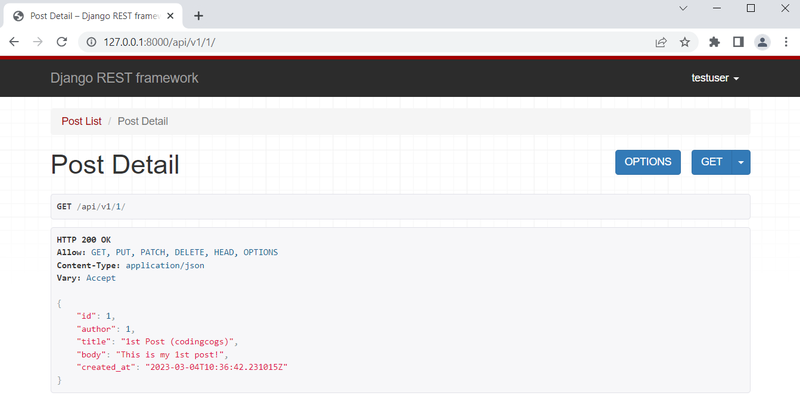Toggle the browser side panel
The width and height of the screenshot is (800, 402).
point(738,42)
